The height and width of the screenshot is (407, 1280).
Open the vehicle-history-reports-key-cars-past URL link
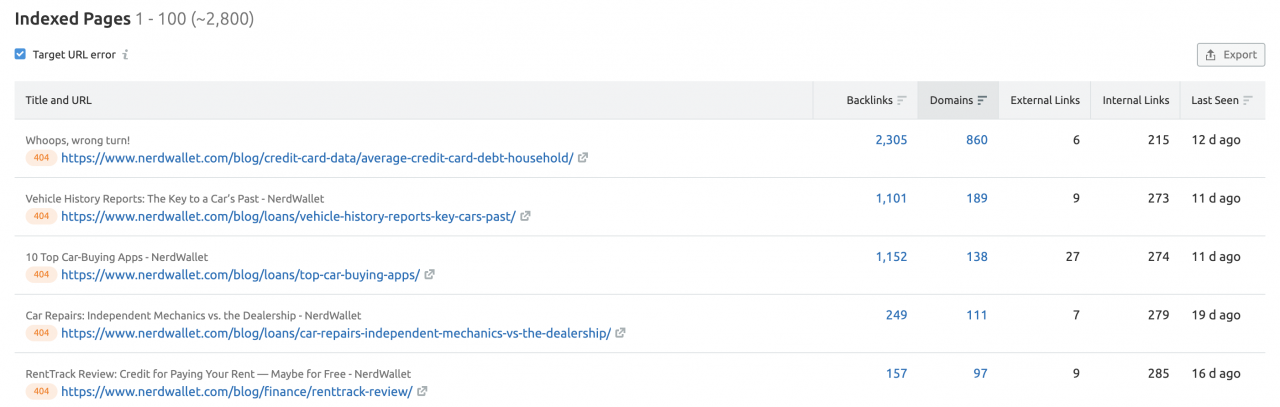point(288,216)
